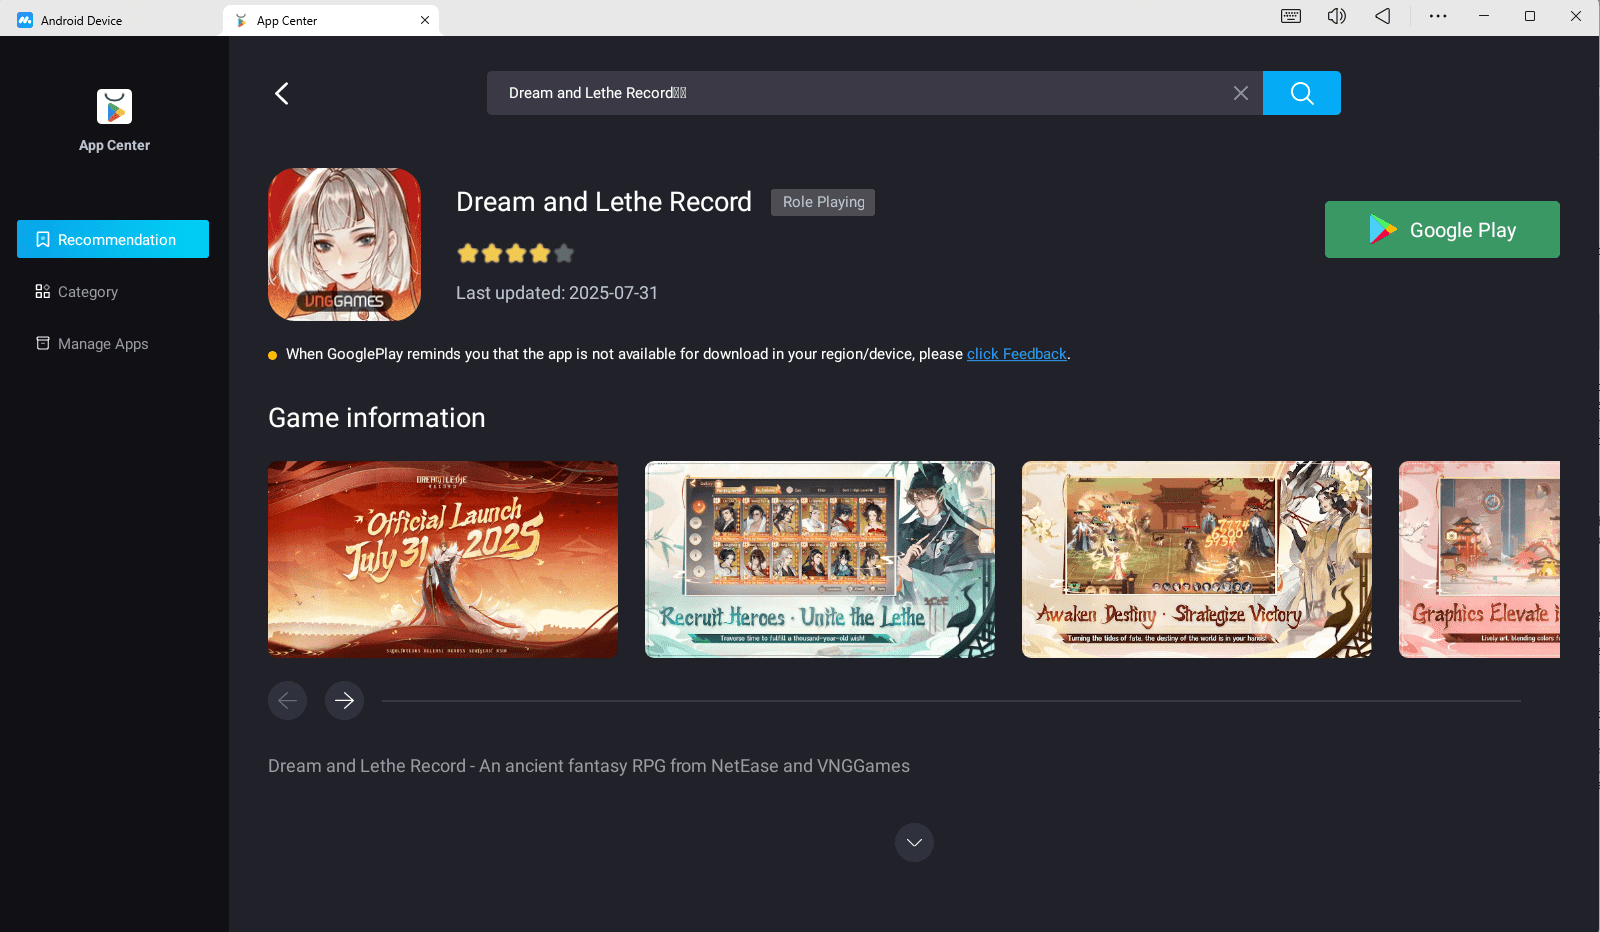Viewport: 1600px width, 932px height.
Task: Click the Dream and Lethe Record title
Action: click(x=604, y=202)
